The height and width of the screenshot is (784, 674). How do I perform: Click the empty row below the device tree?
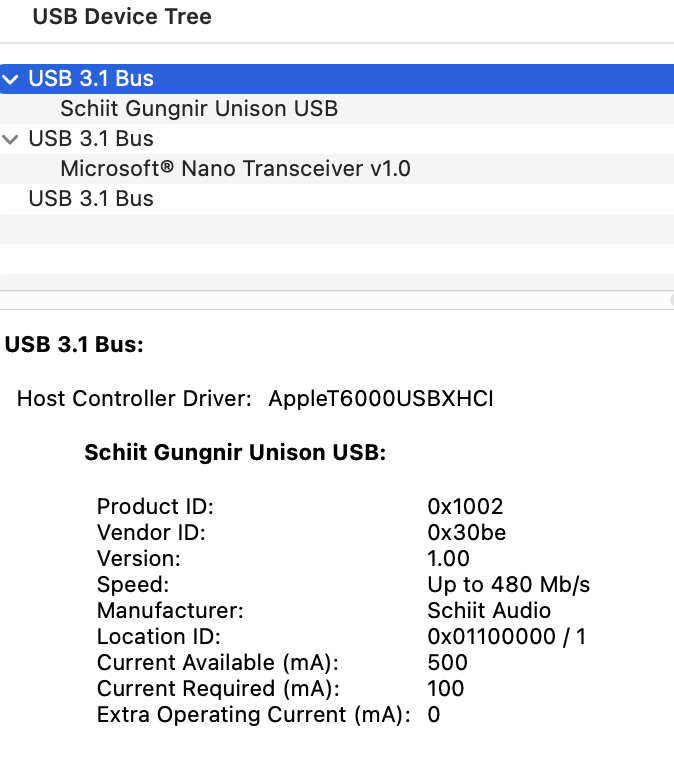(337, 229)
